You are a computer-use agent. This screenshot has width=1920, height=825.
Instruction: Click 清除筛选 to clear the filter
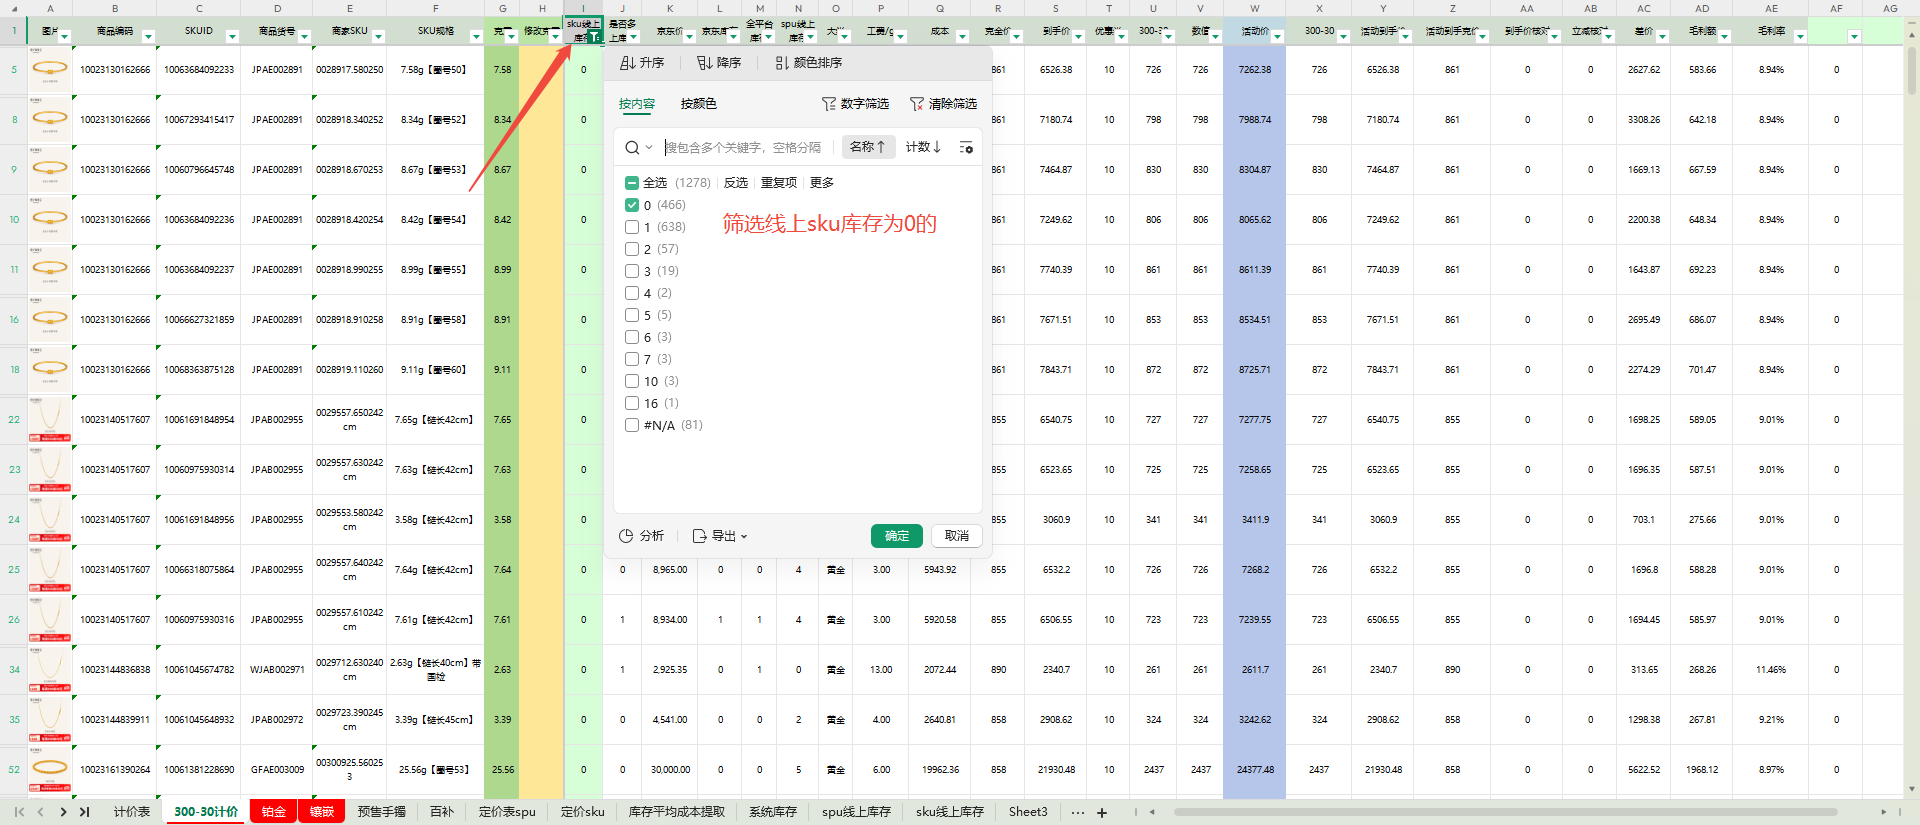pos(943,104)
